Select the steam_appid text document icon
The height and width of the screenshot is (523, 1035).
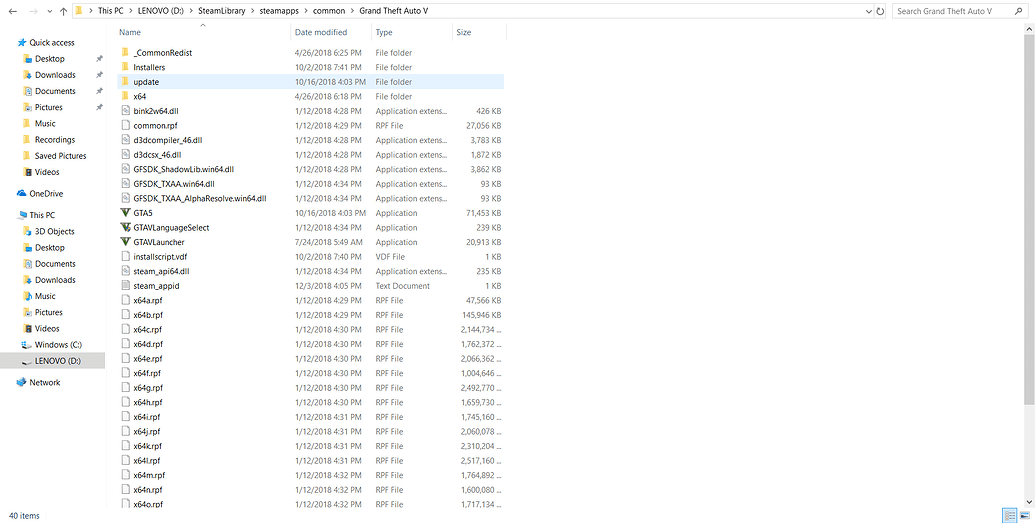(x=125, y=286)
